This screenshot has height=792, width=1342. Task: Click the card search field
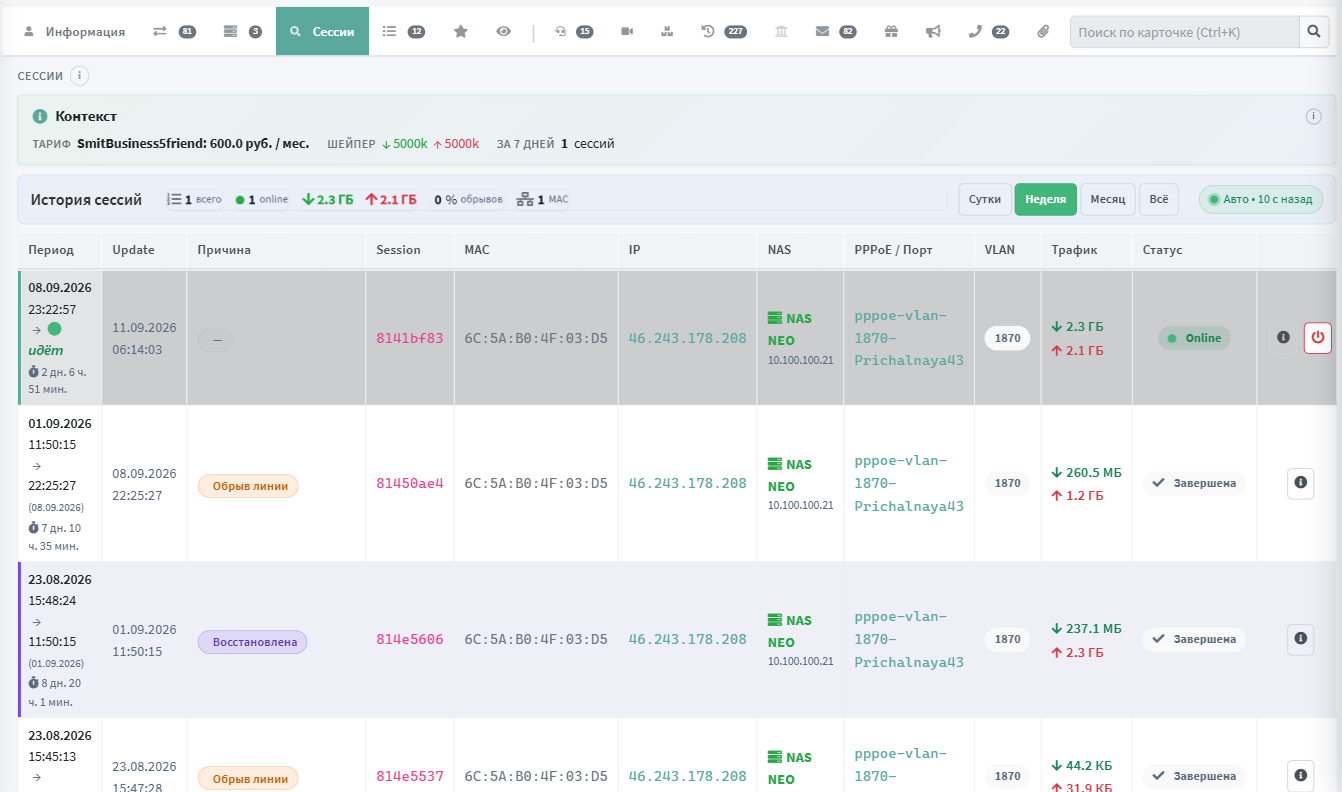click(1184, 32)
